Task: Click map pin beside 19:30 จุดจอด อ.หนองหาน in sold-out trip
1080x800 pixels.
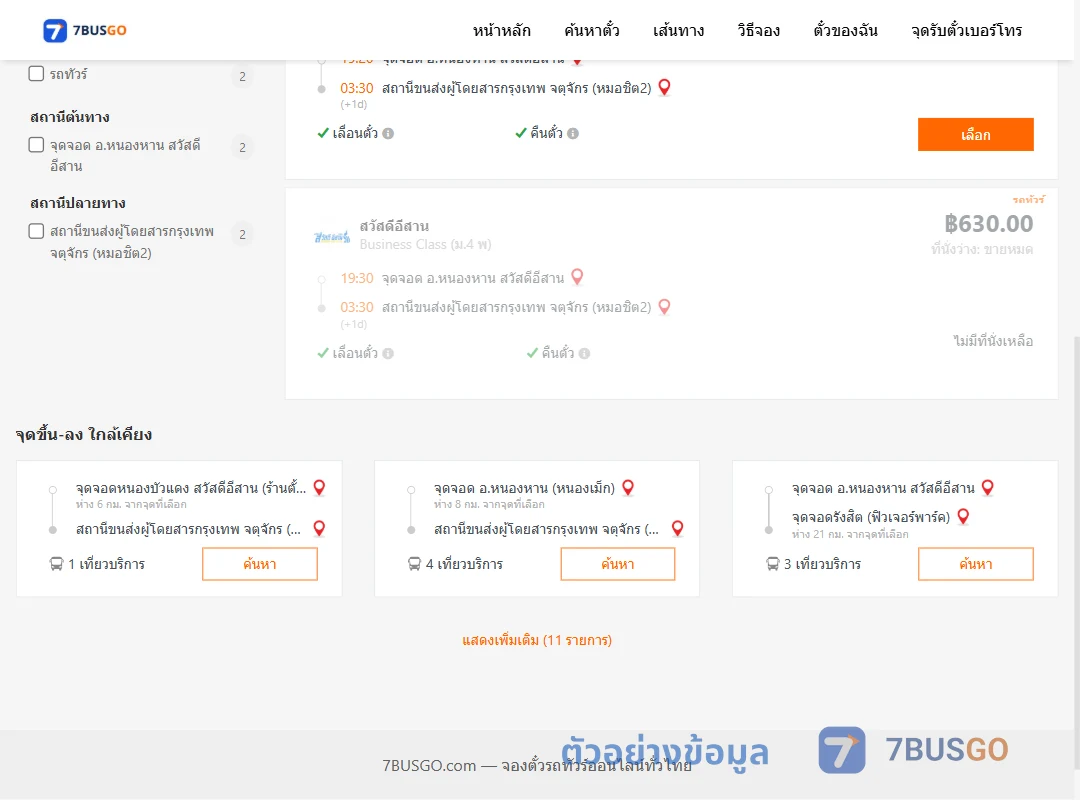Action: pos(577,277)
